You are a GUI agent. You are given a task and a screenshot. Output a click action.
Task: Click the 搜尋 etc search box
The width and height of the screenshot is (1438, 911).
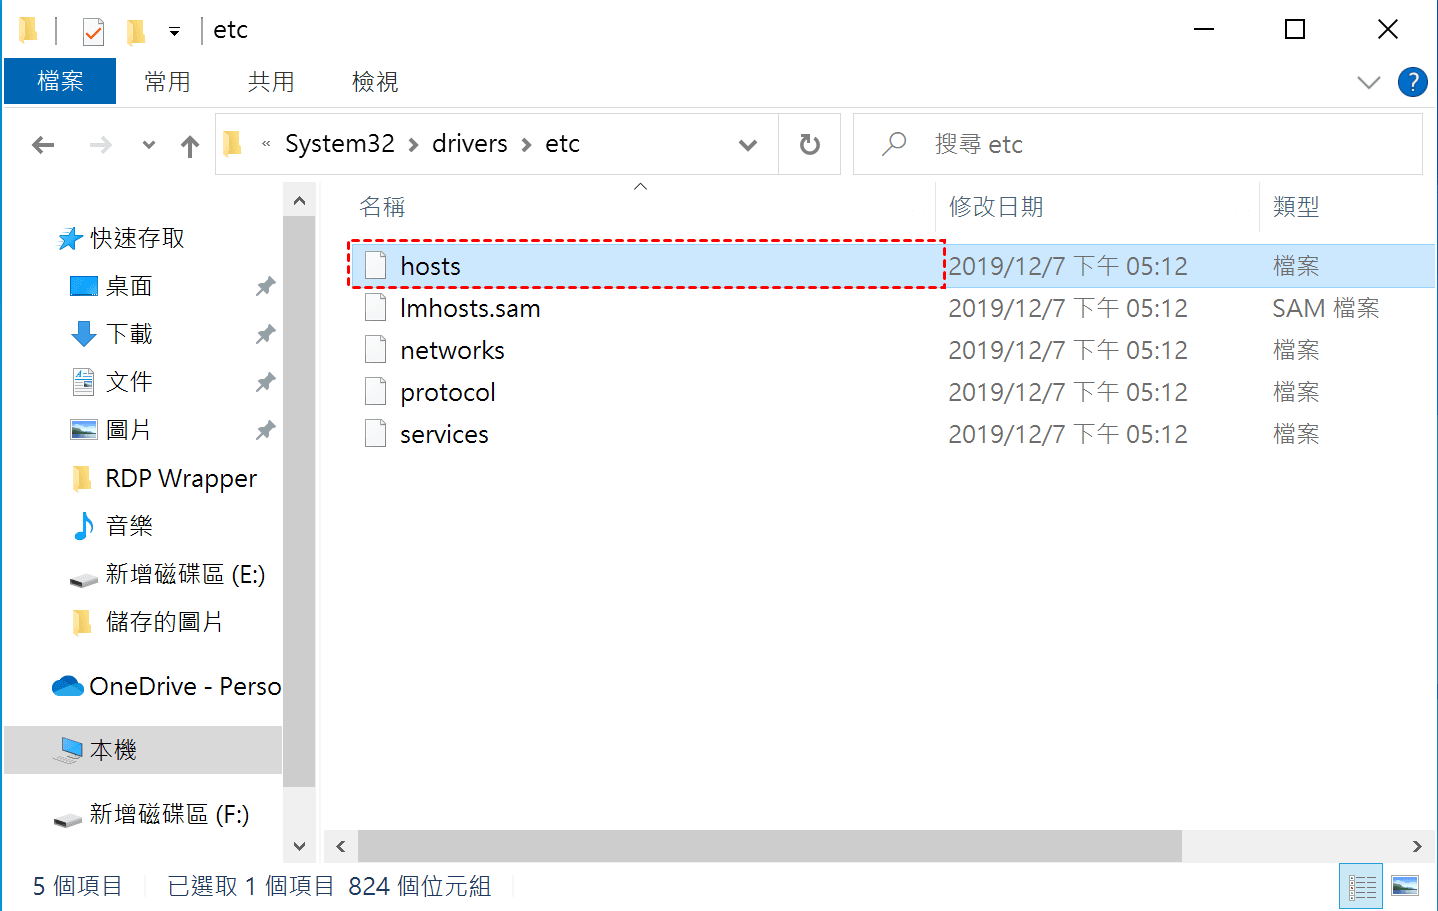(x=1137, y=144)
